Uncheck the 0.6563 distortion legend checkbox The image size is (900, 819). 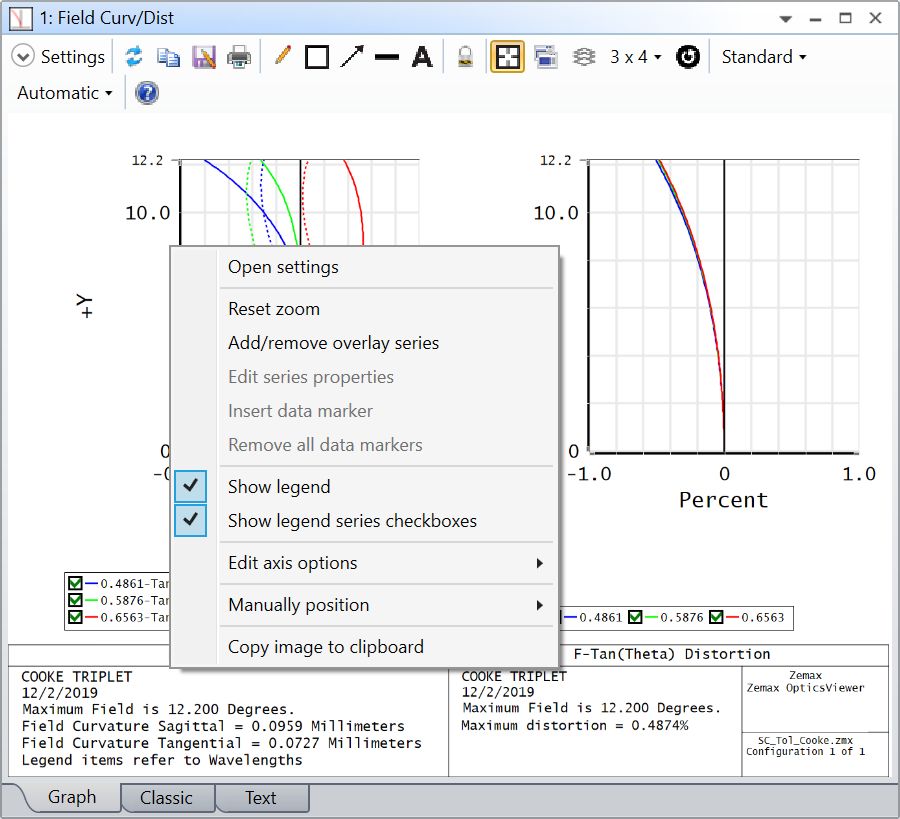click(716, 618)
